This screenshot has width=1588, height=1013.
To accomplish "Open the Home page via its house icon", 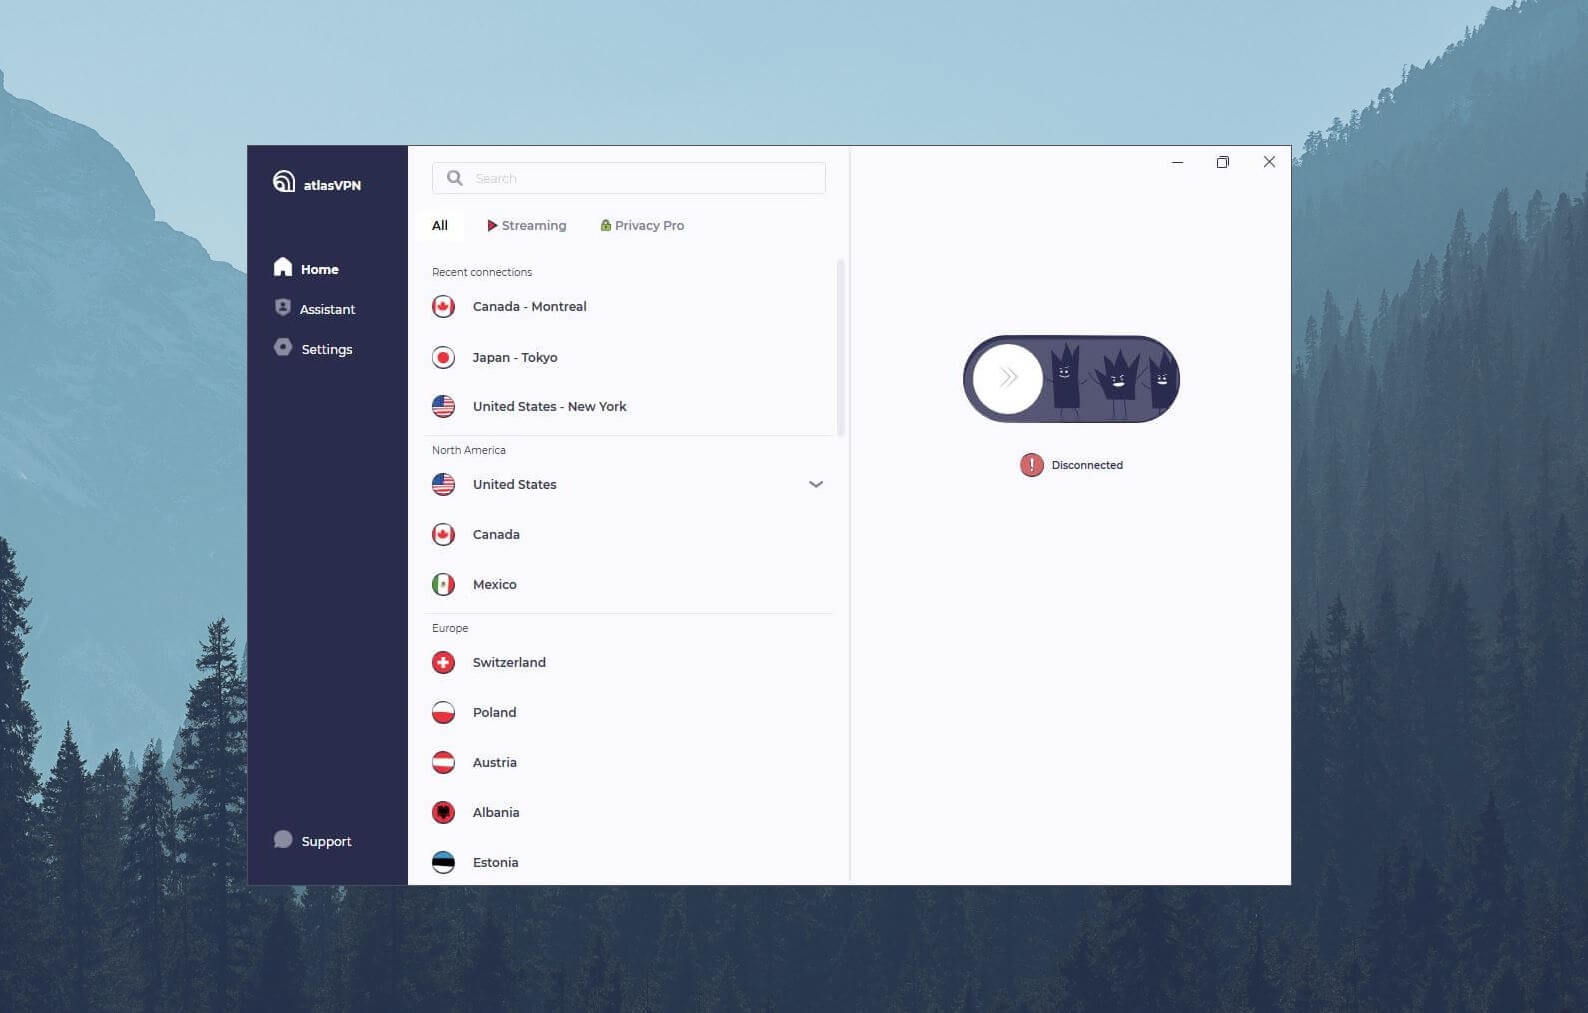I will click(x=283, y=267).
